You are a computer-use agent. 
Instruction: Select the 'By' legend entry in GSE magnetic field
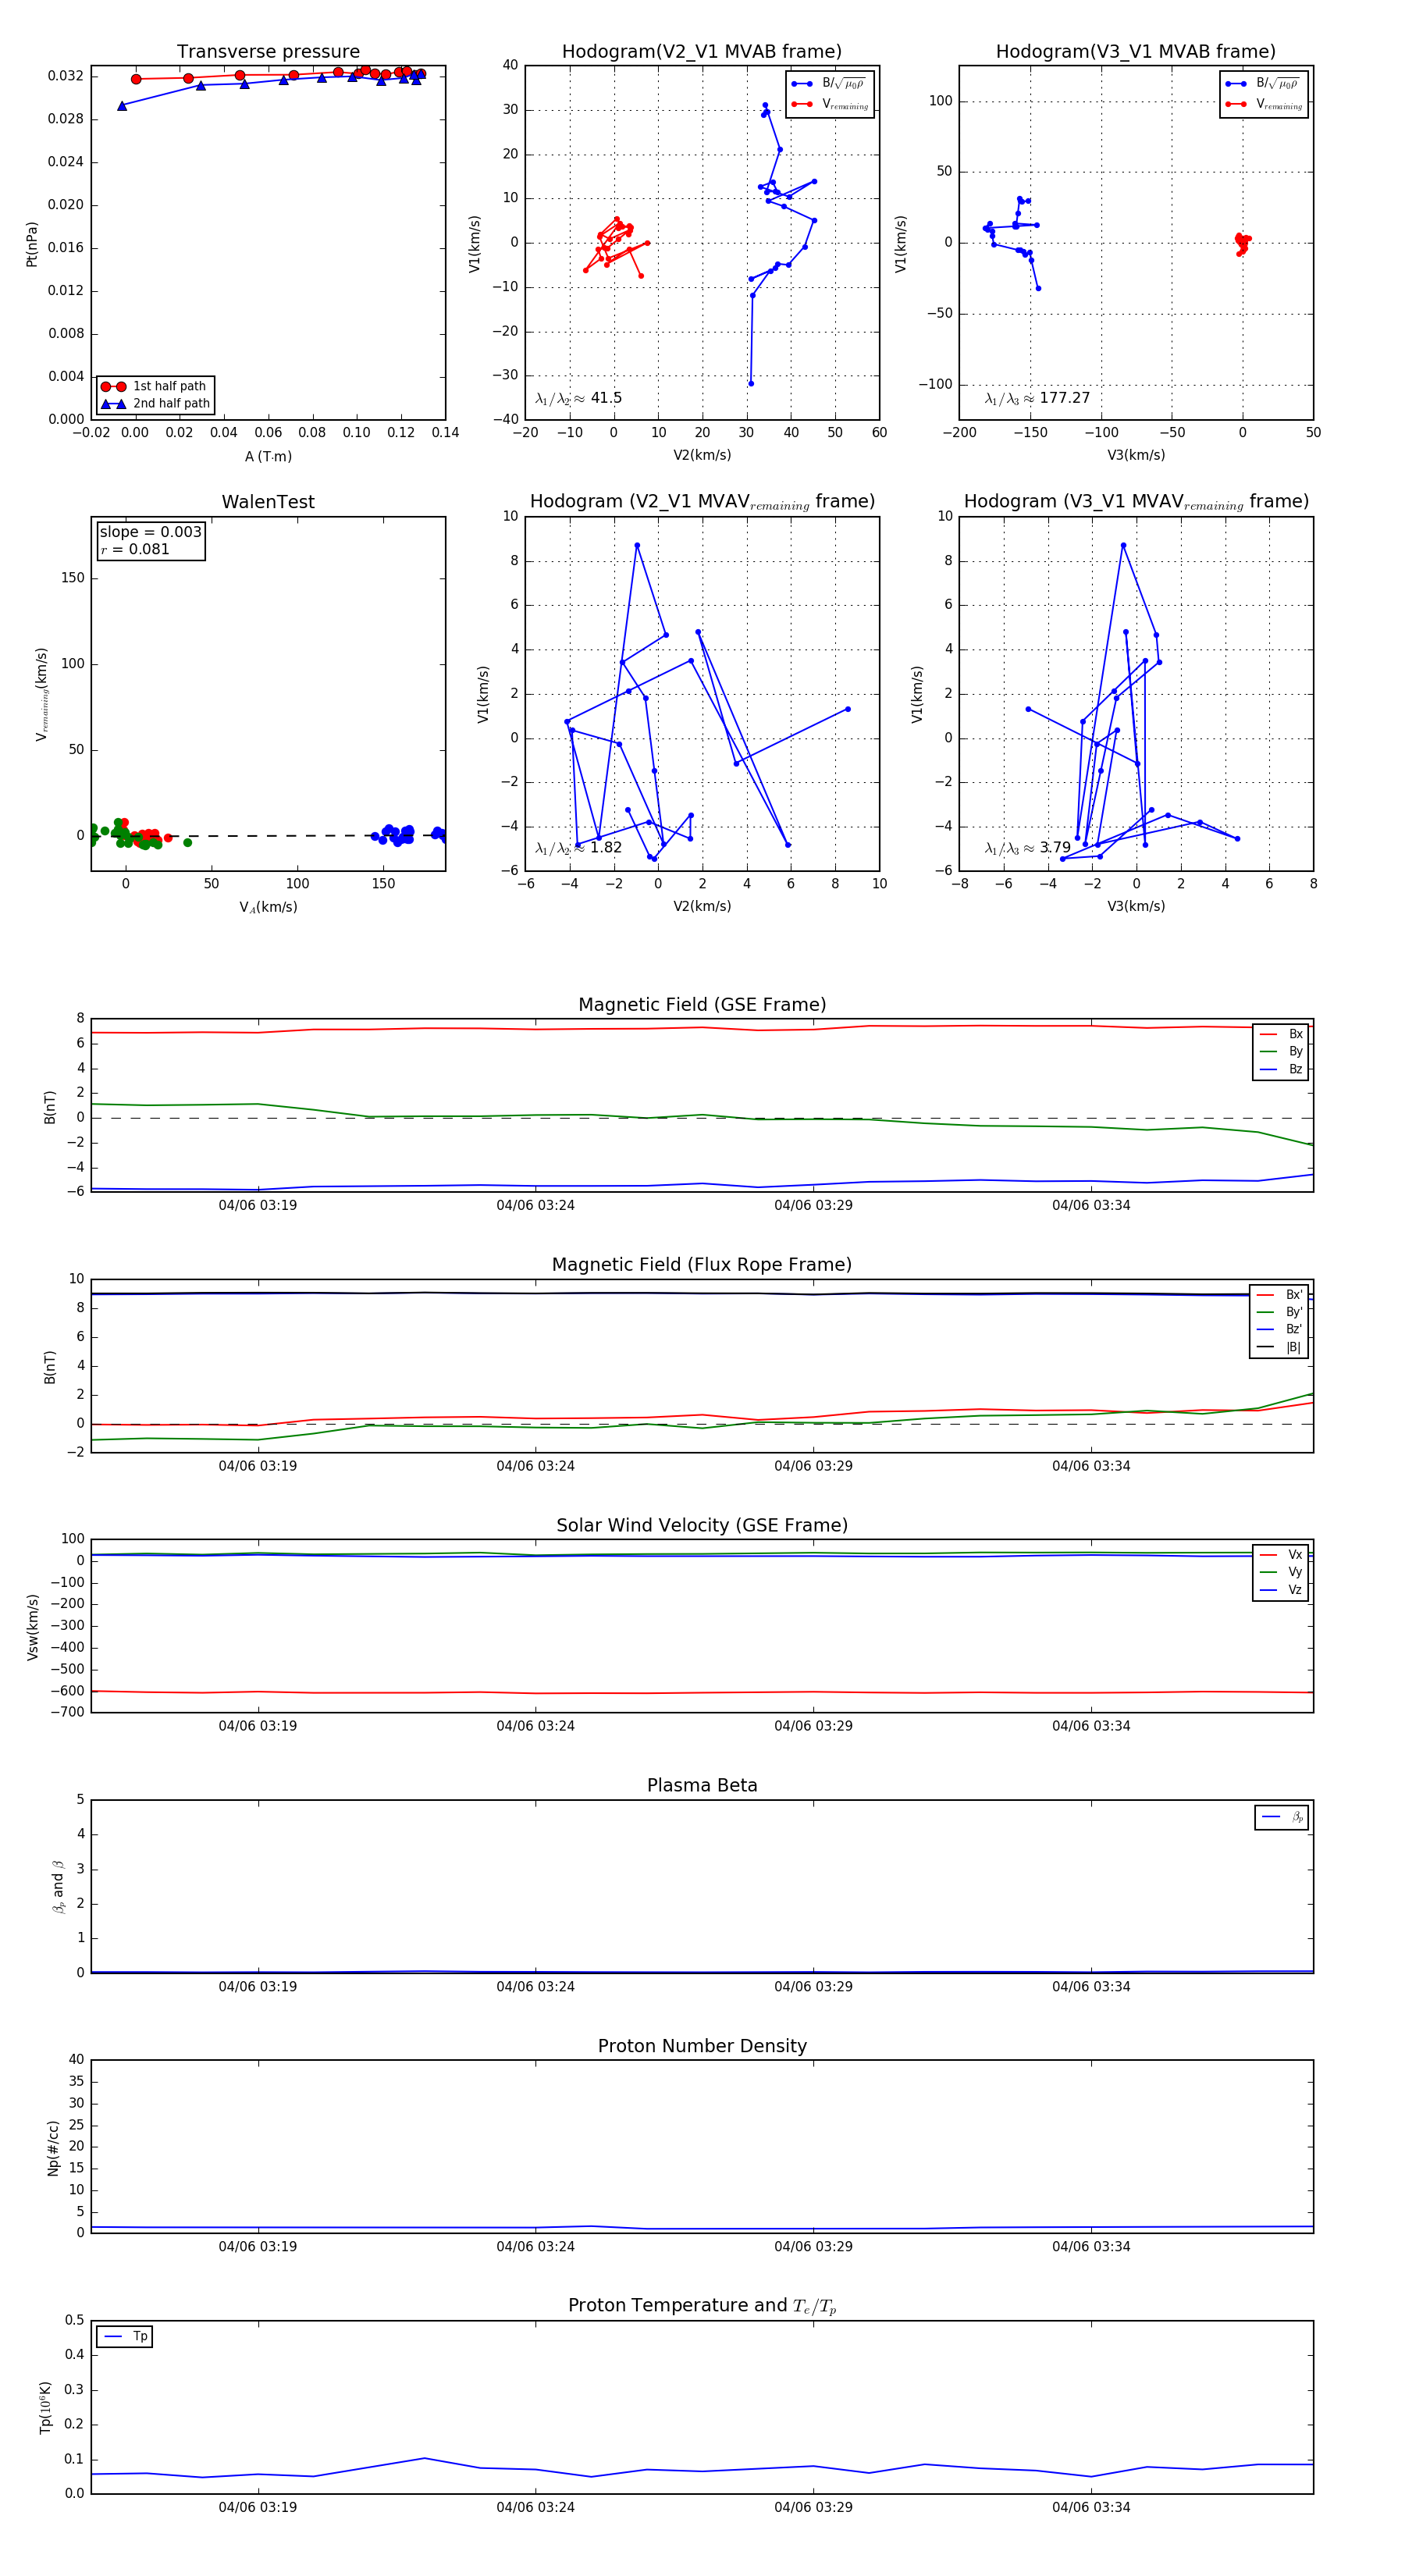click(x=1281, y=1052)
